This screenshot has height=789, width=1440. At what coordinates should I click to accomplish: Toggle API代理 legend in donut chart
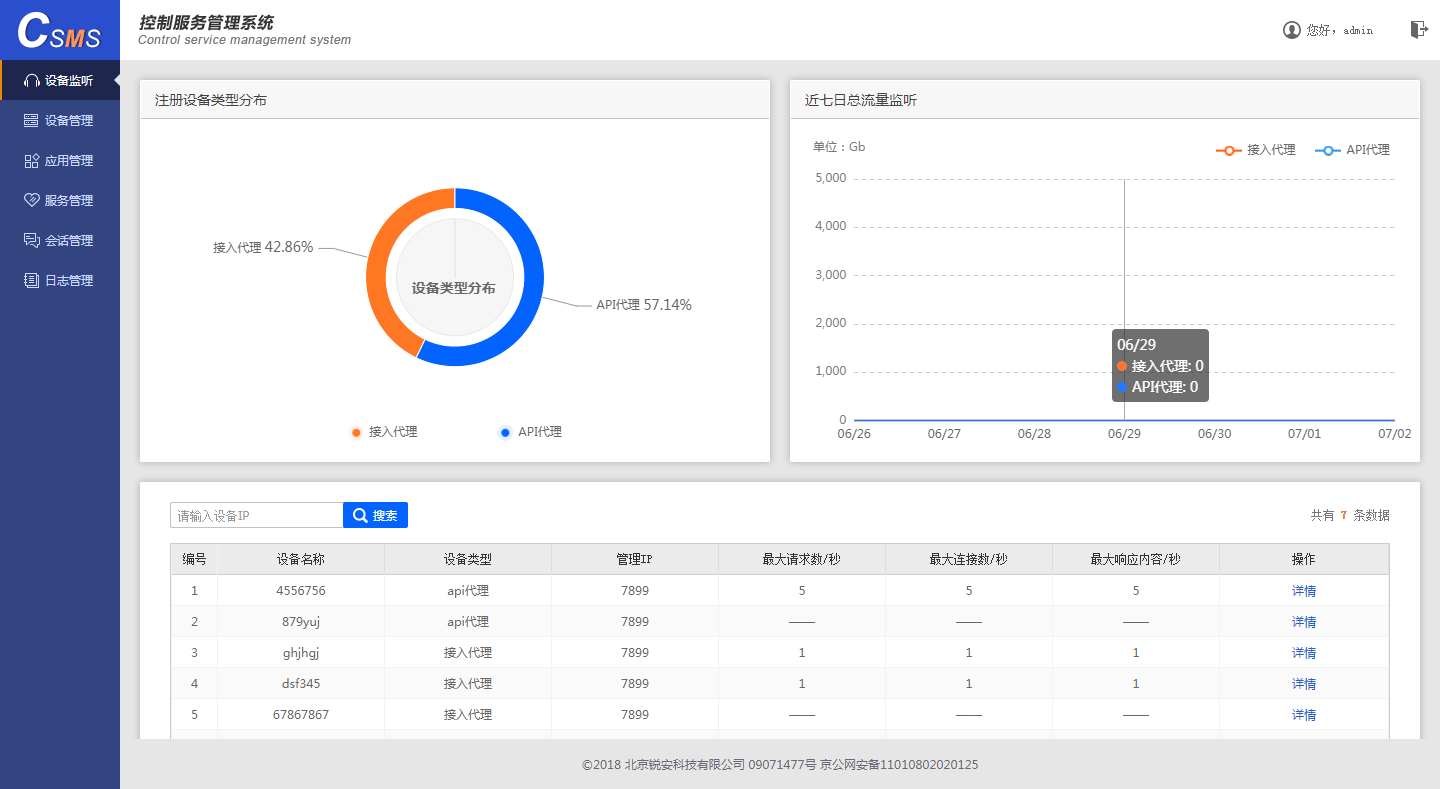point(531,432)
